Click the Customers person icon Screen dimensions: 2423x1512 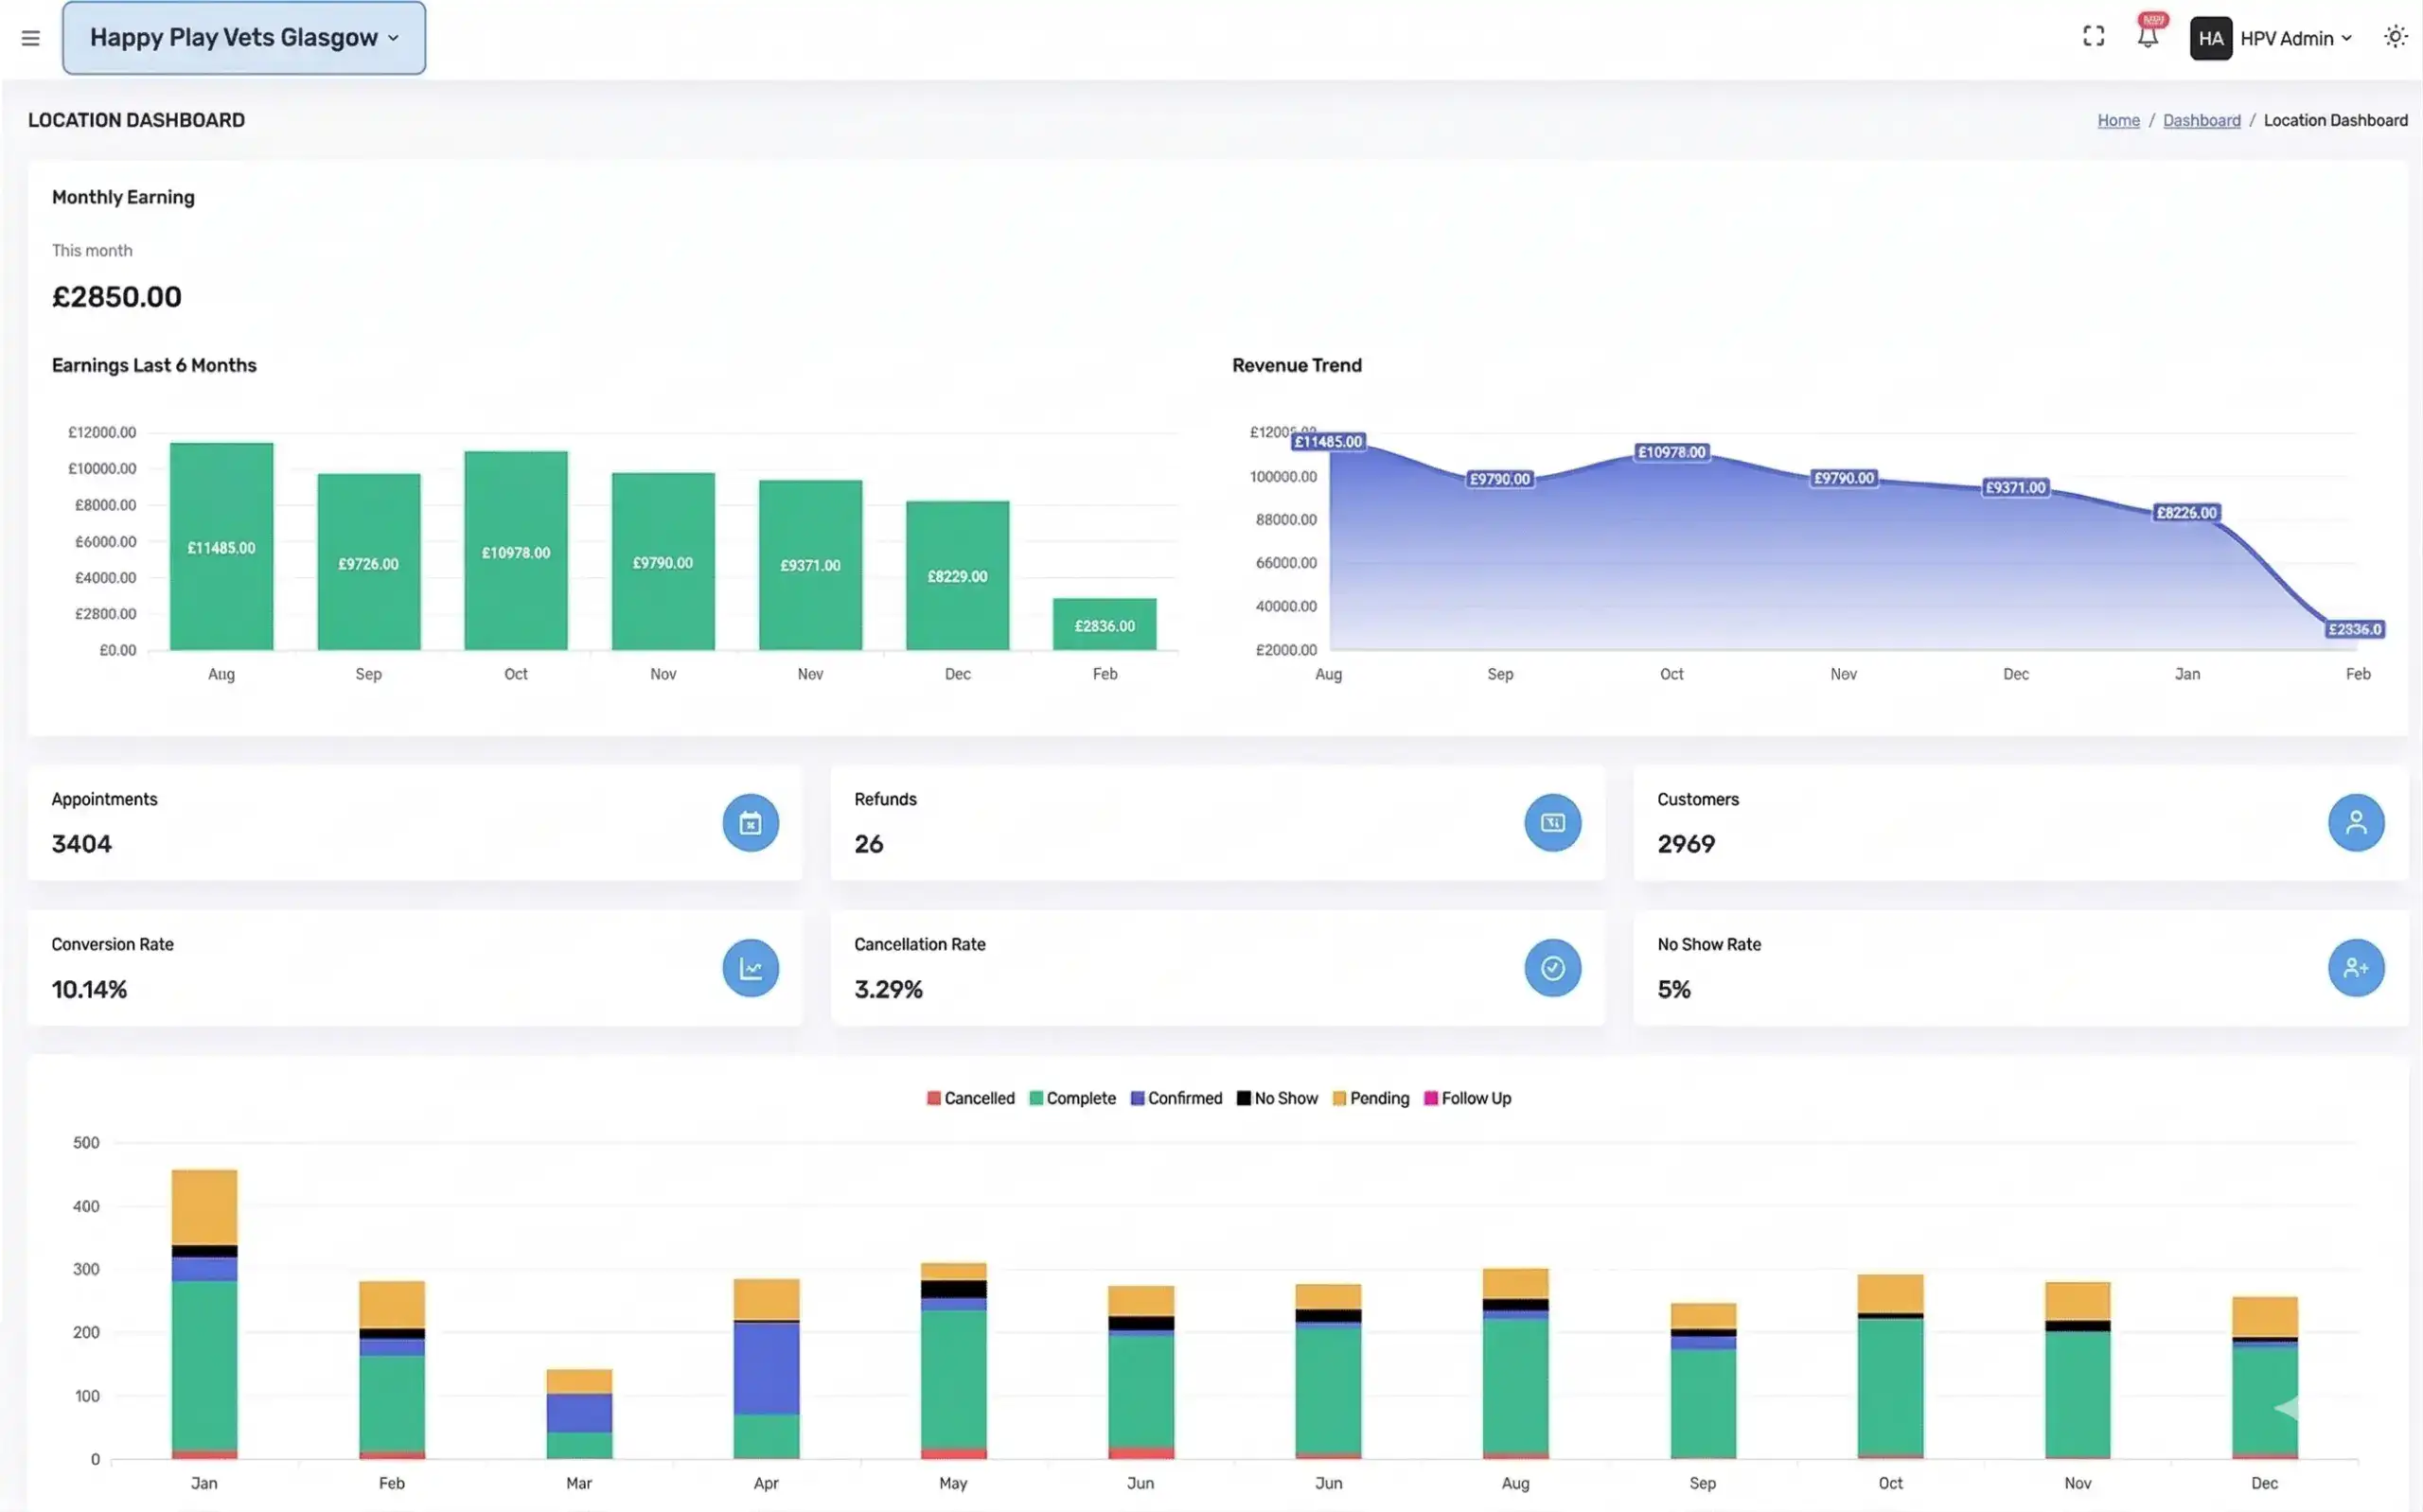click(2355, 822)
